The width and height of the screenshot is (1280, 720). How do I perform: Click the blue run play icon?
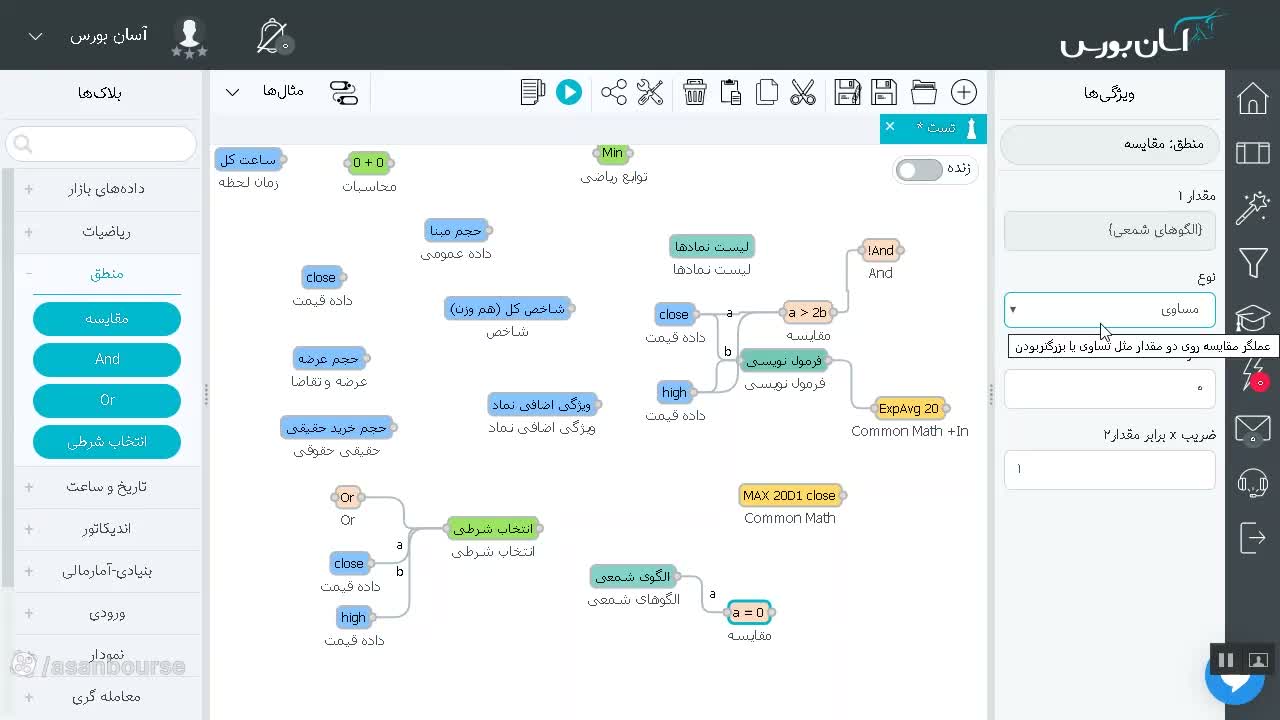(569, 92)
